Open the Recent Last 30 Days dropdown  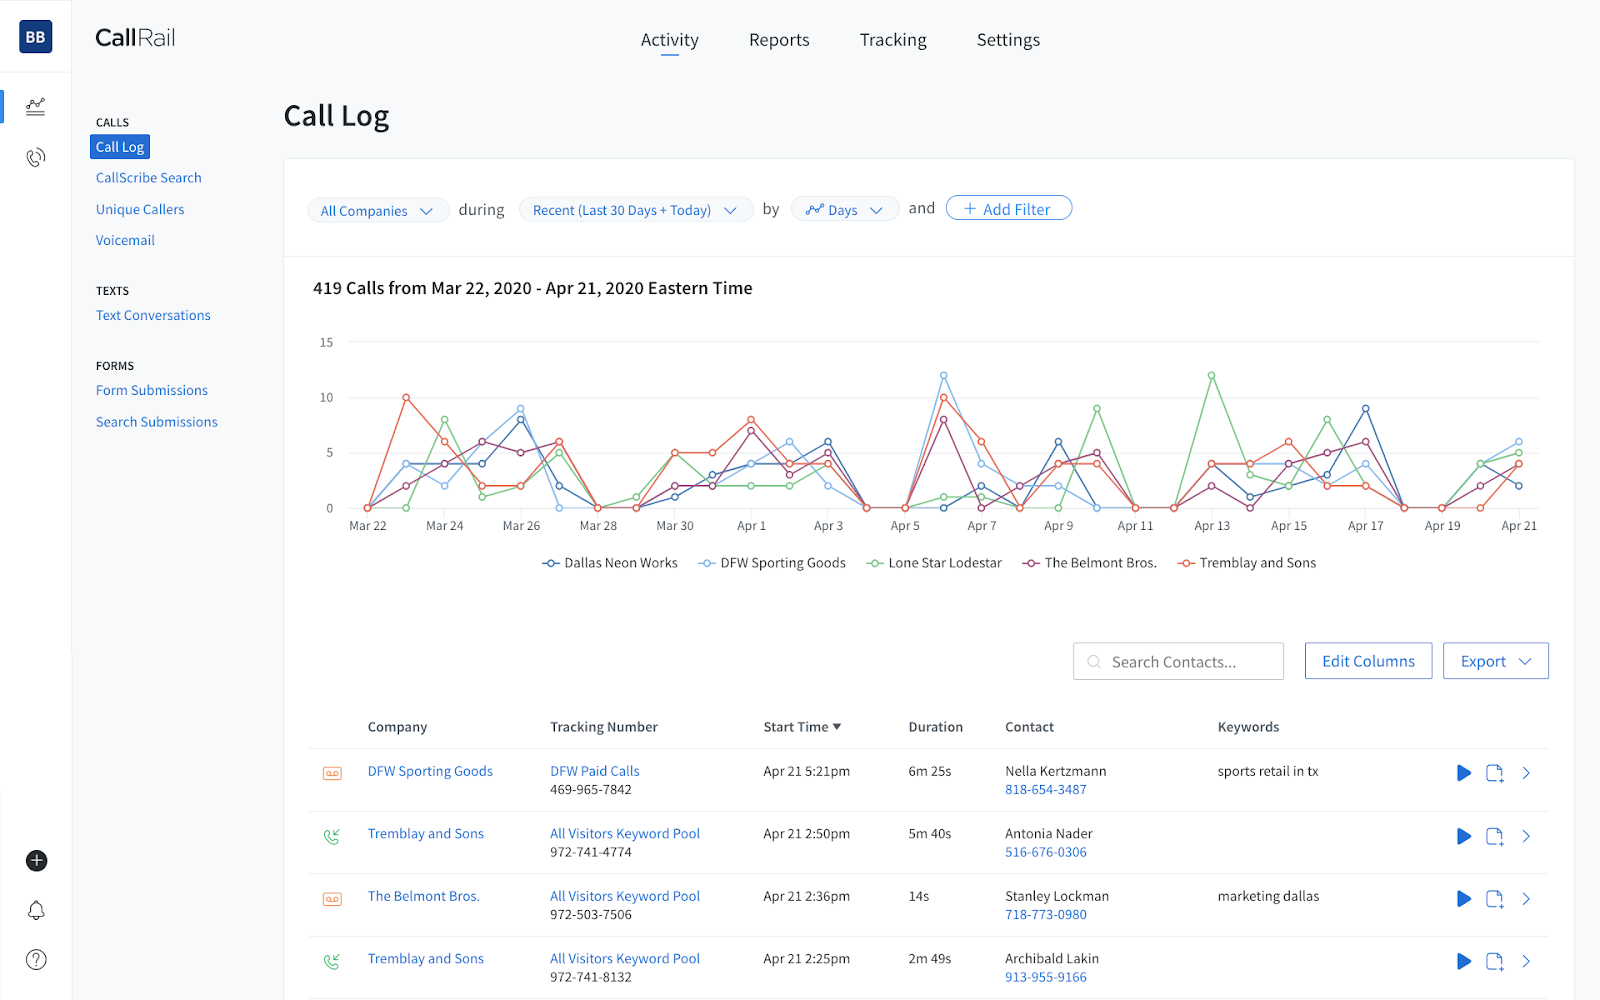635,210
